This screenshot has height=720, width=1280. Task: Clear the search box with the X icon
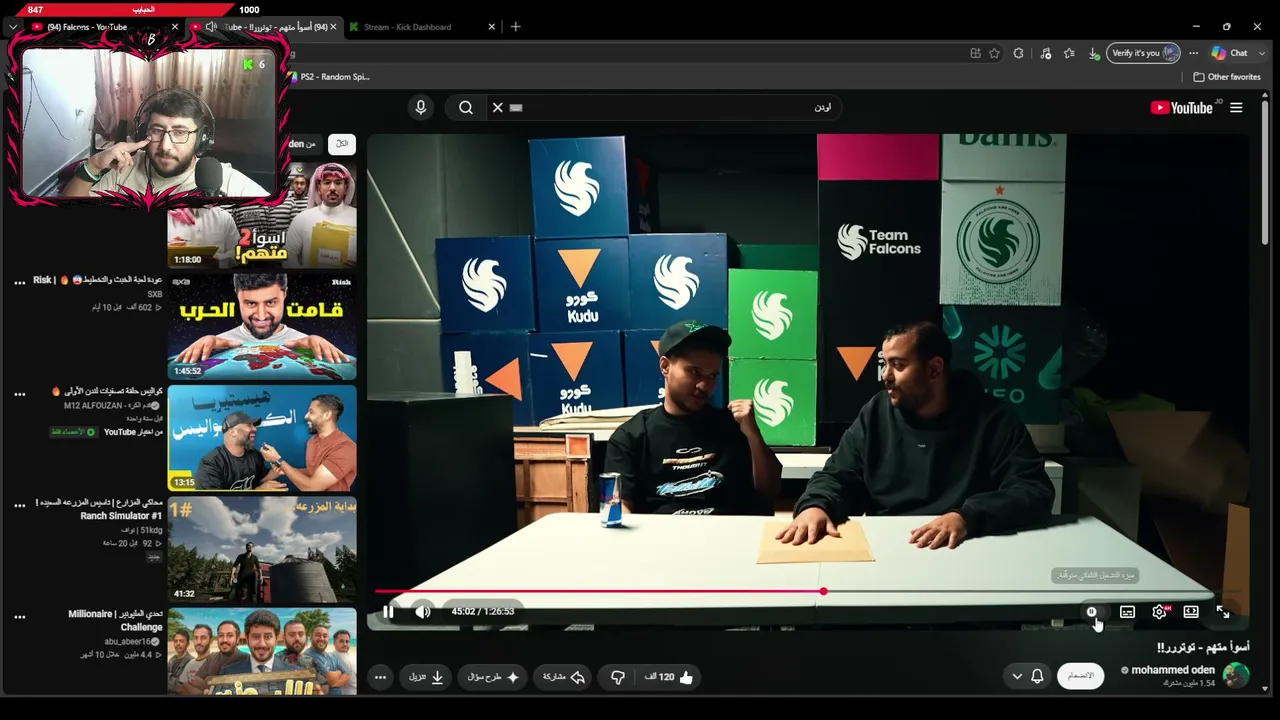(497, 107)
